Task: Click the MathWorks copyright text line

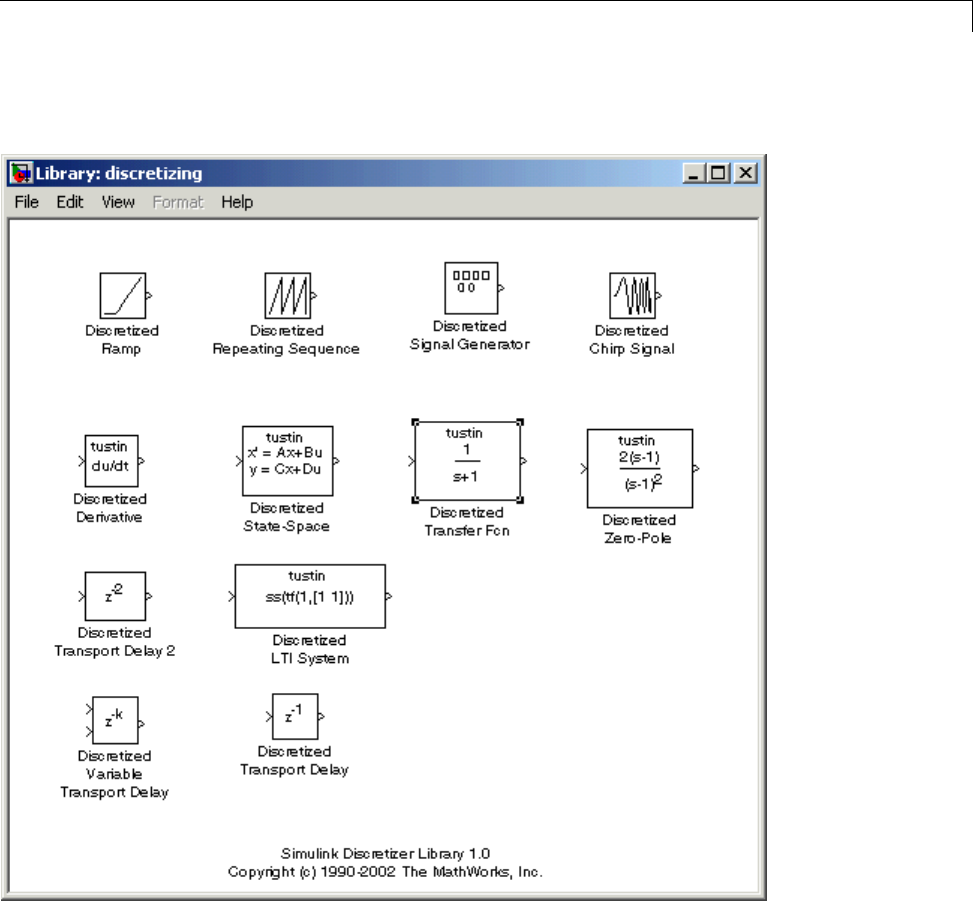Action: point(385,872)
